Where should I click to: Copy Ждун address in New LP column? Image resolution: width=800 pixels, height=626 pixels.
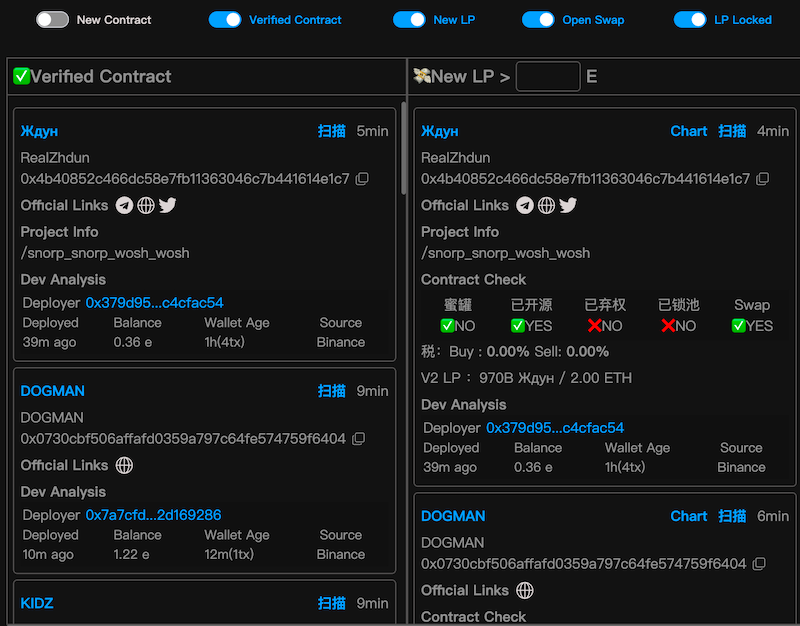[763, 179]
